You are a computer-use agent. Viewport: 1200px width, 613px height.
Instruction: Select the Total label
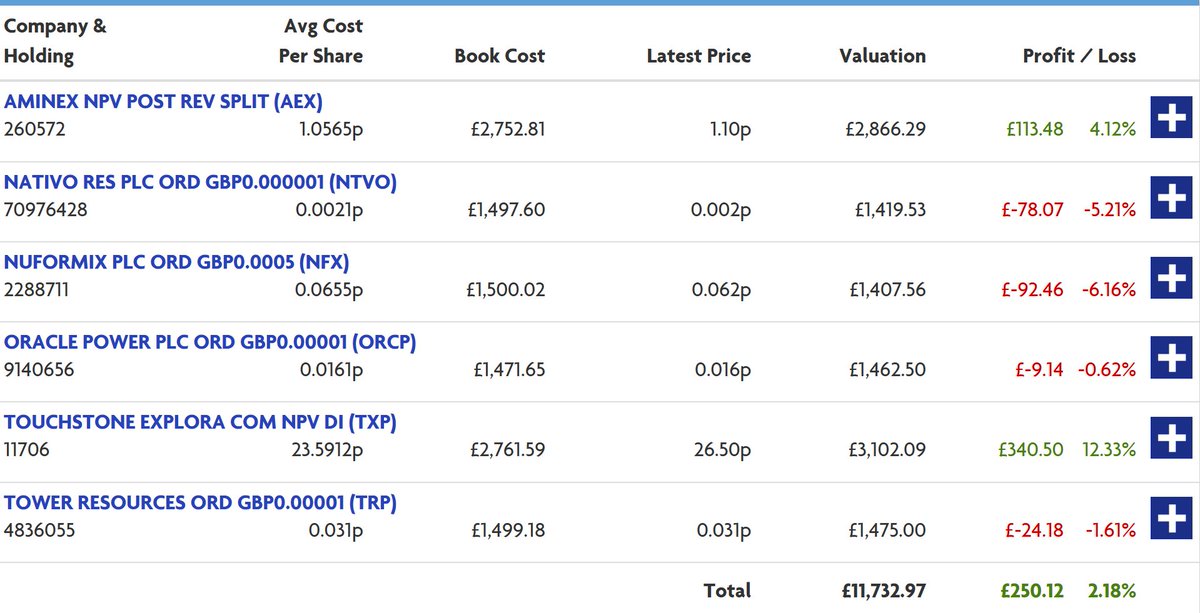pos(727,591)
